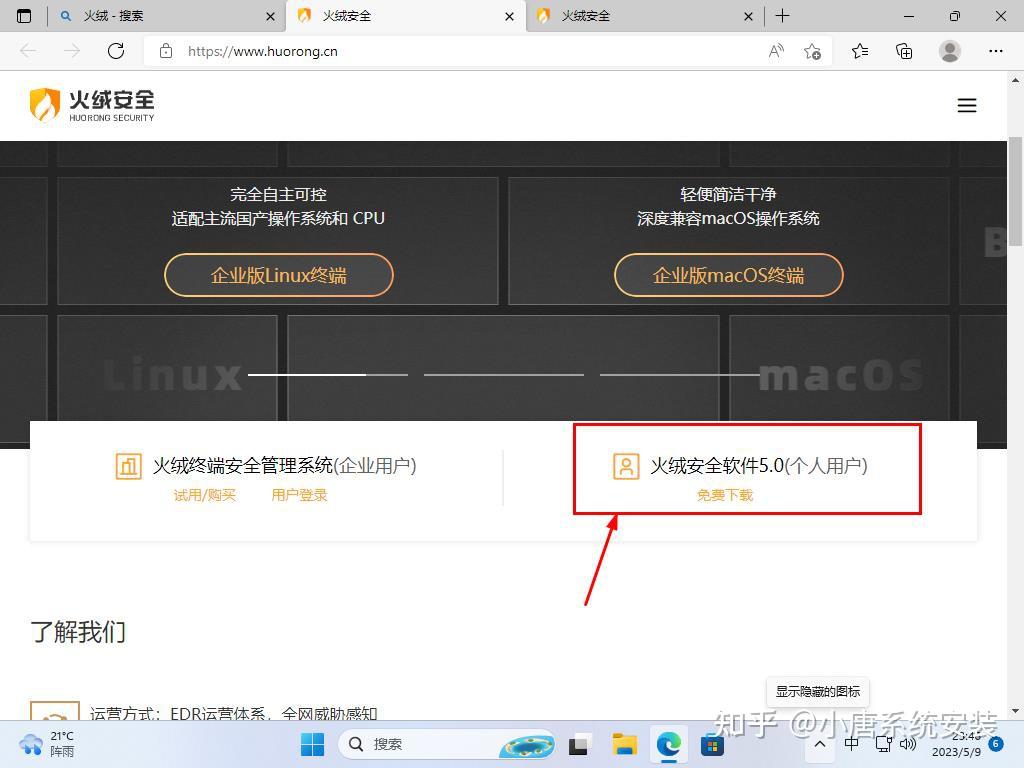Open Task View on taskbar
1024x768 pixels.
tap(579, 744)
